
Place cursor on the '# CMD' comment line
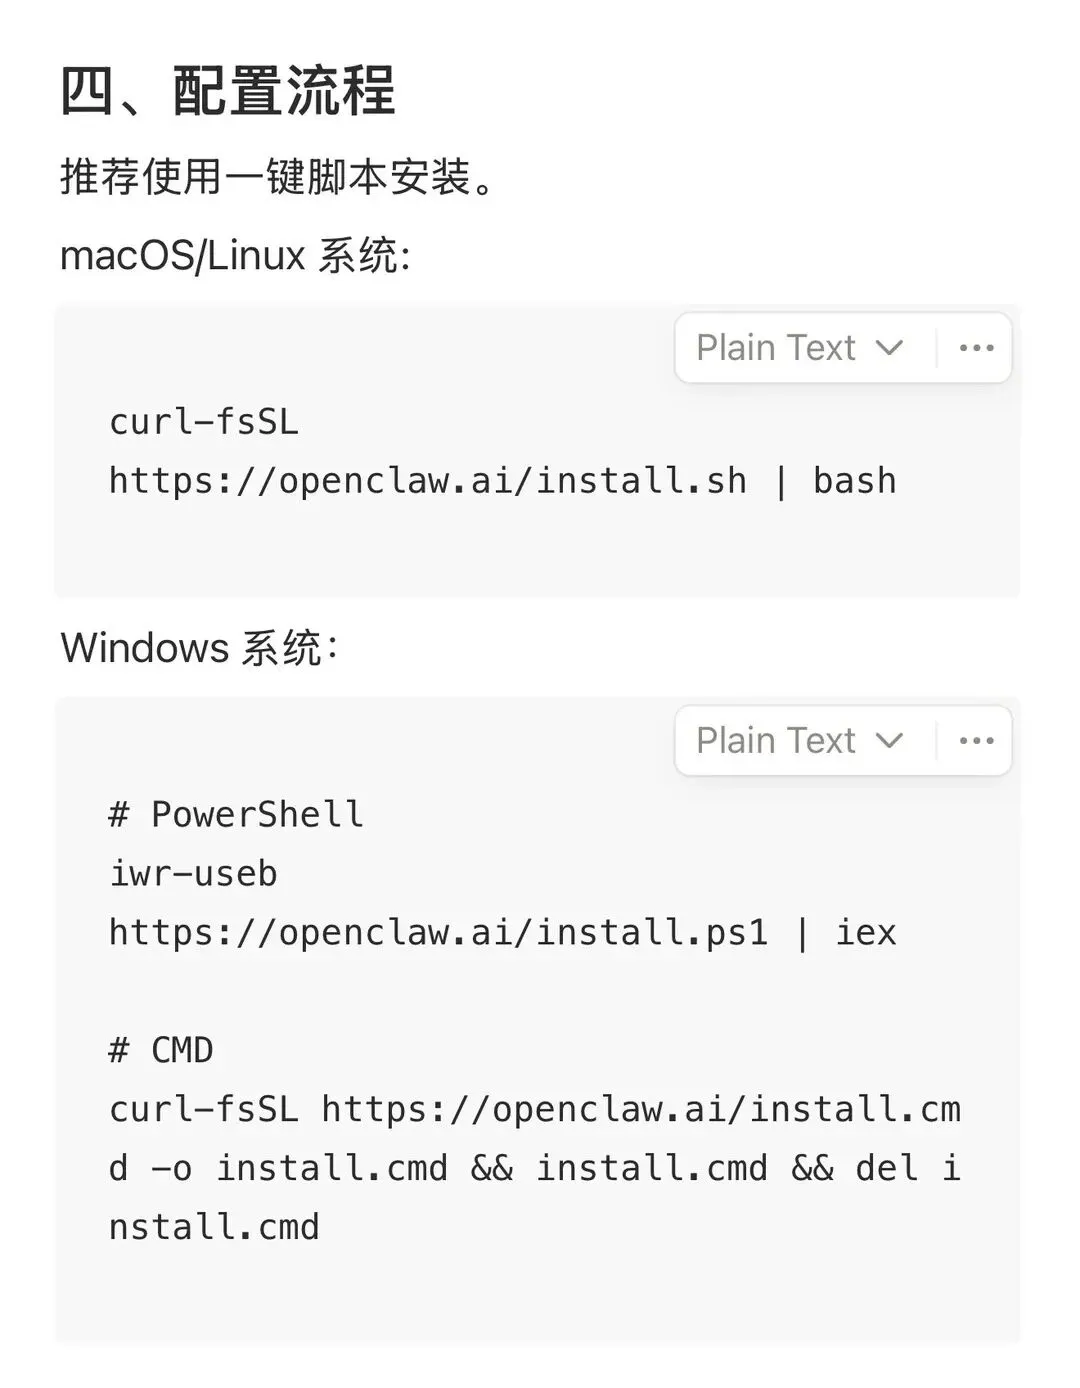click(161, 1050)
